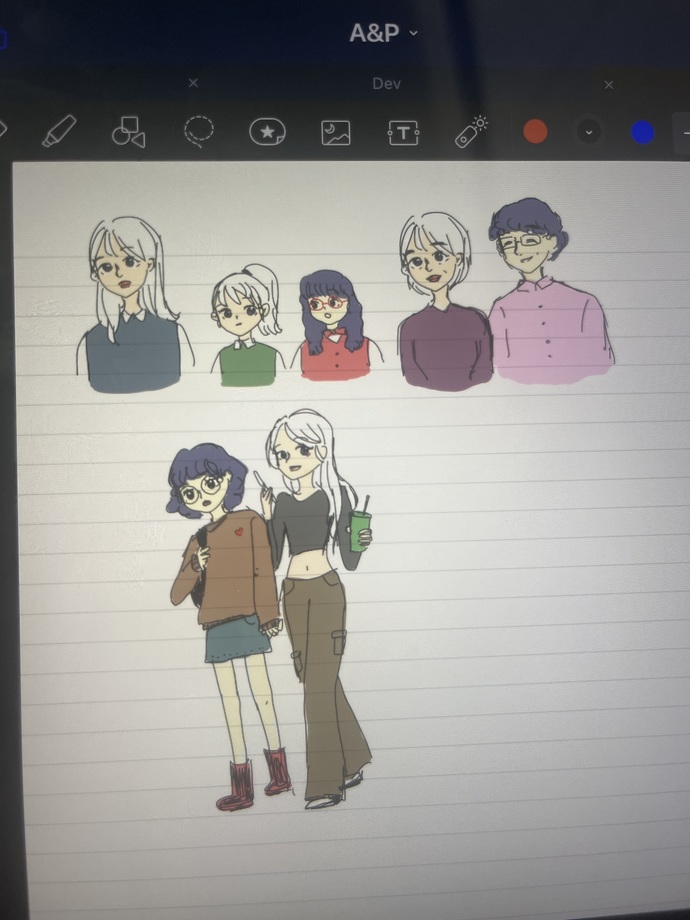Select the highlighter marker tool
This screenshot has height=920, width=690.
point(59,131)
